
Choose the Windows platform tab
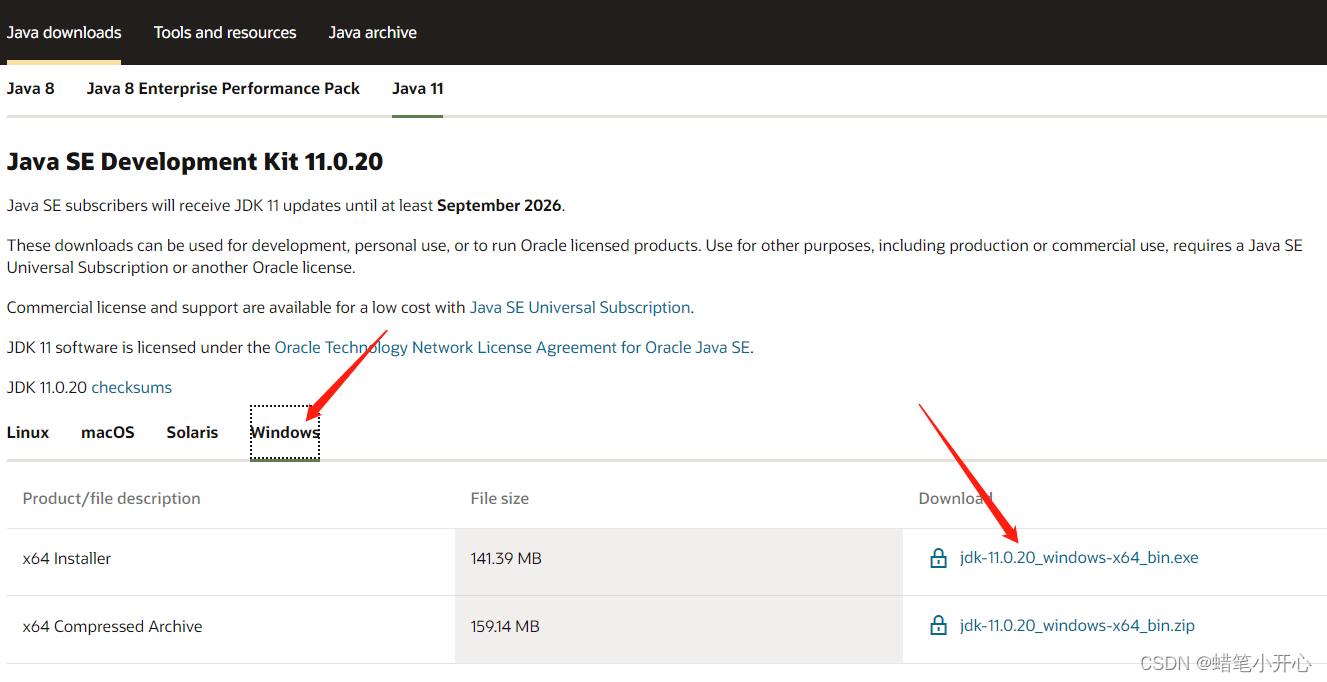[285, 433]
